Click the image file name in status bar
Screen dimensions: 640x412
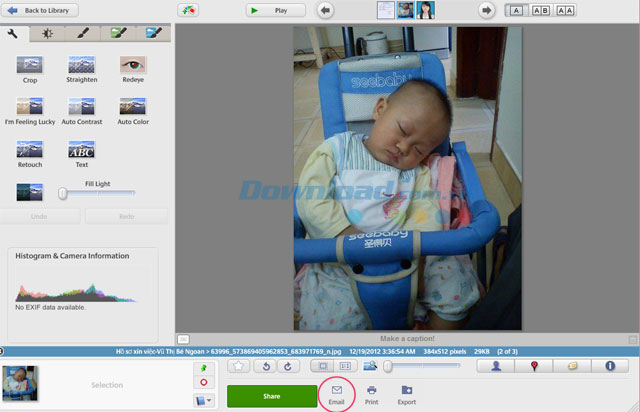click(x=276, y=352)
